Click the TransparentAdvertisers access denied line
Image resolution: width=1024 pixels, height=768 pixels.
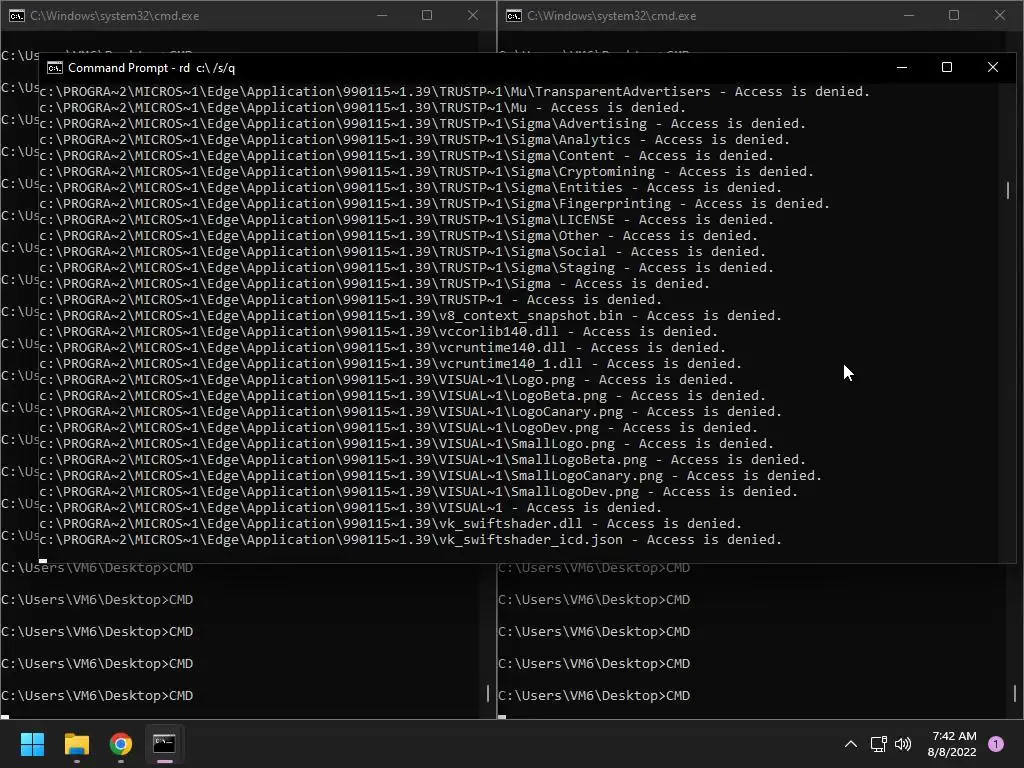click(455, 91)
